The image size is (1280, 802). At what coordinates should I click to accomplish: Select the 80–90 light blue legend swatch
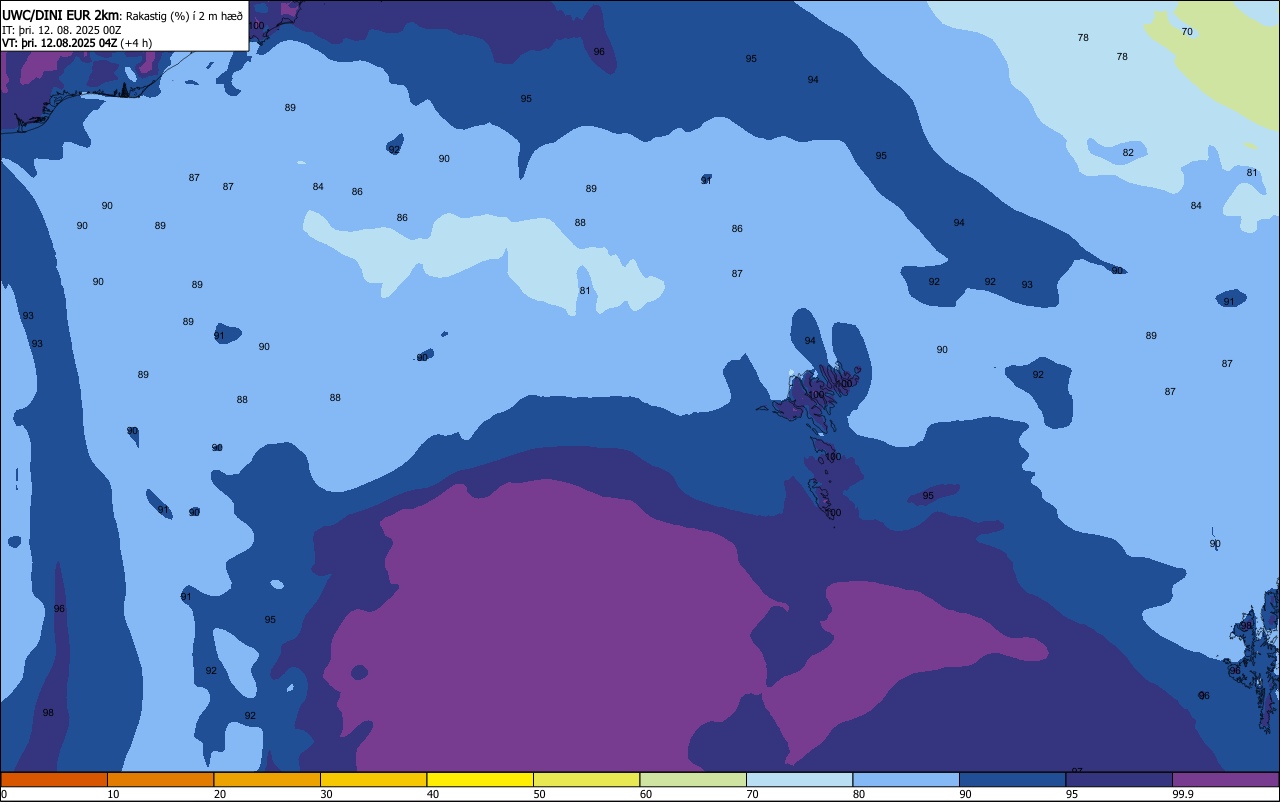[x=906, y=779]
